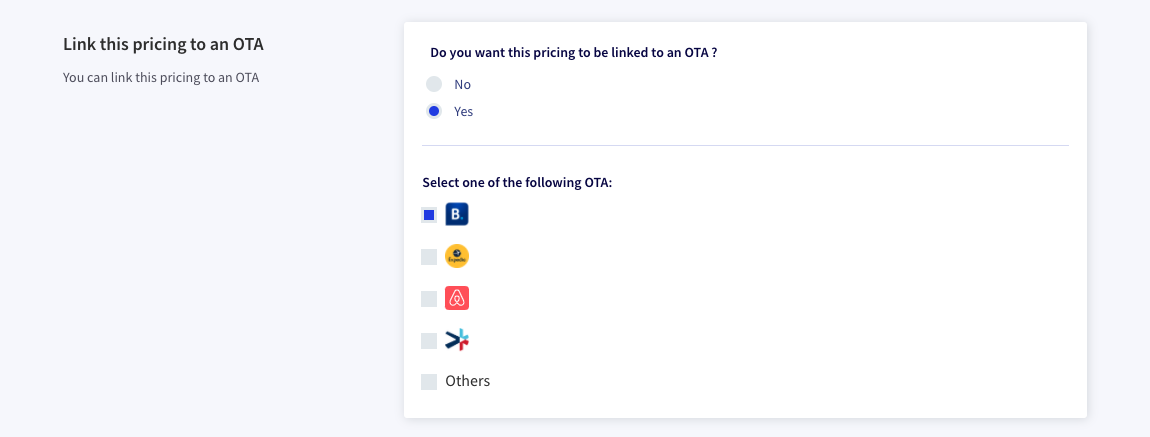The image size is (1150, 437).
Task: Click the "You can link this pricing" description
Action: pyautogui.click(x=161, y=77)
